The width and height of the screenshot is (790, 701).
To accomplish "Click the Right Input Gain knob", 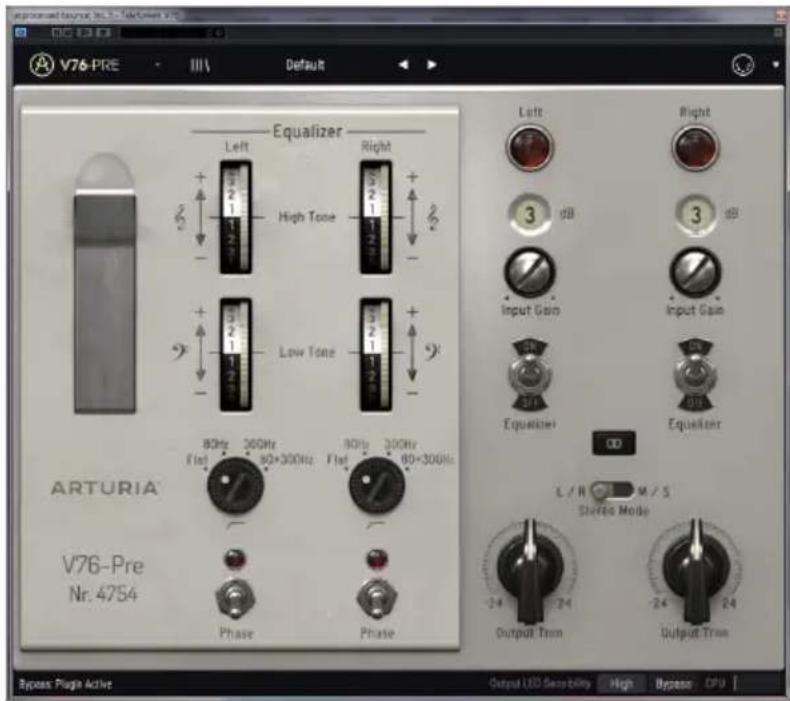I will (x=695, y=272).
